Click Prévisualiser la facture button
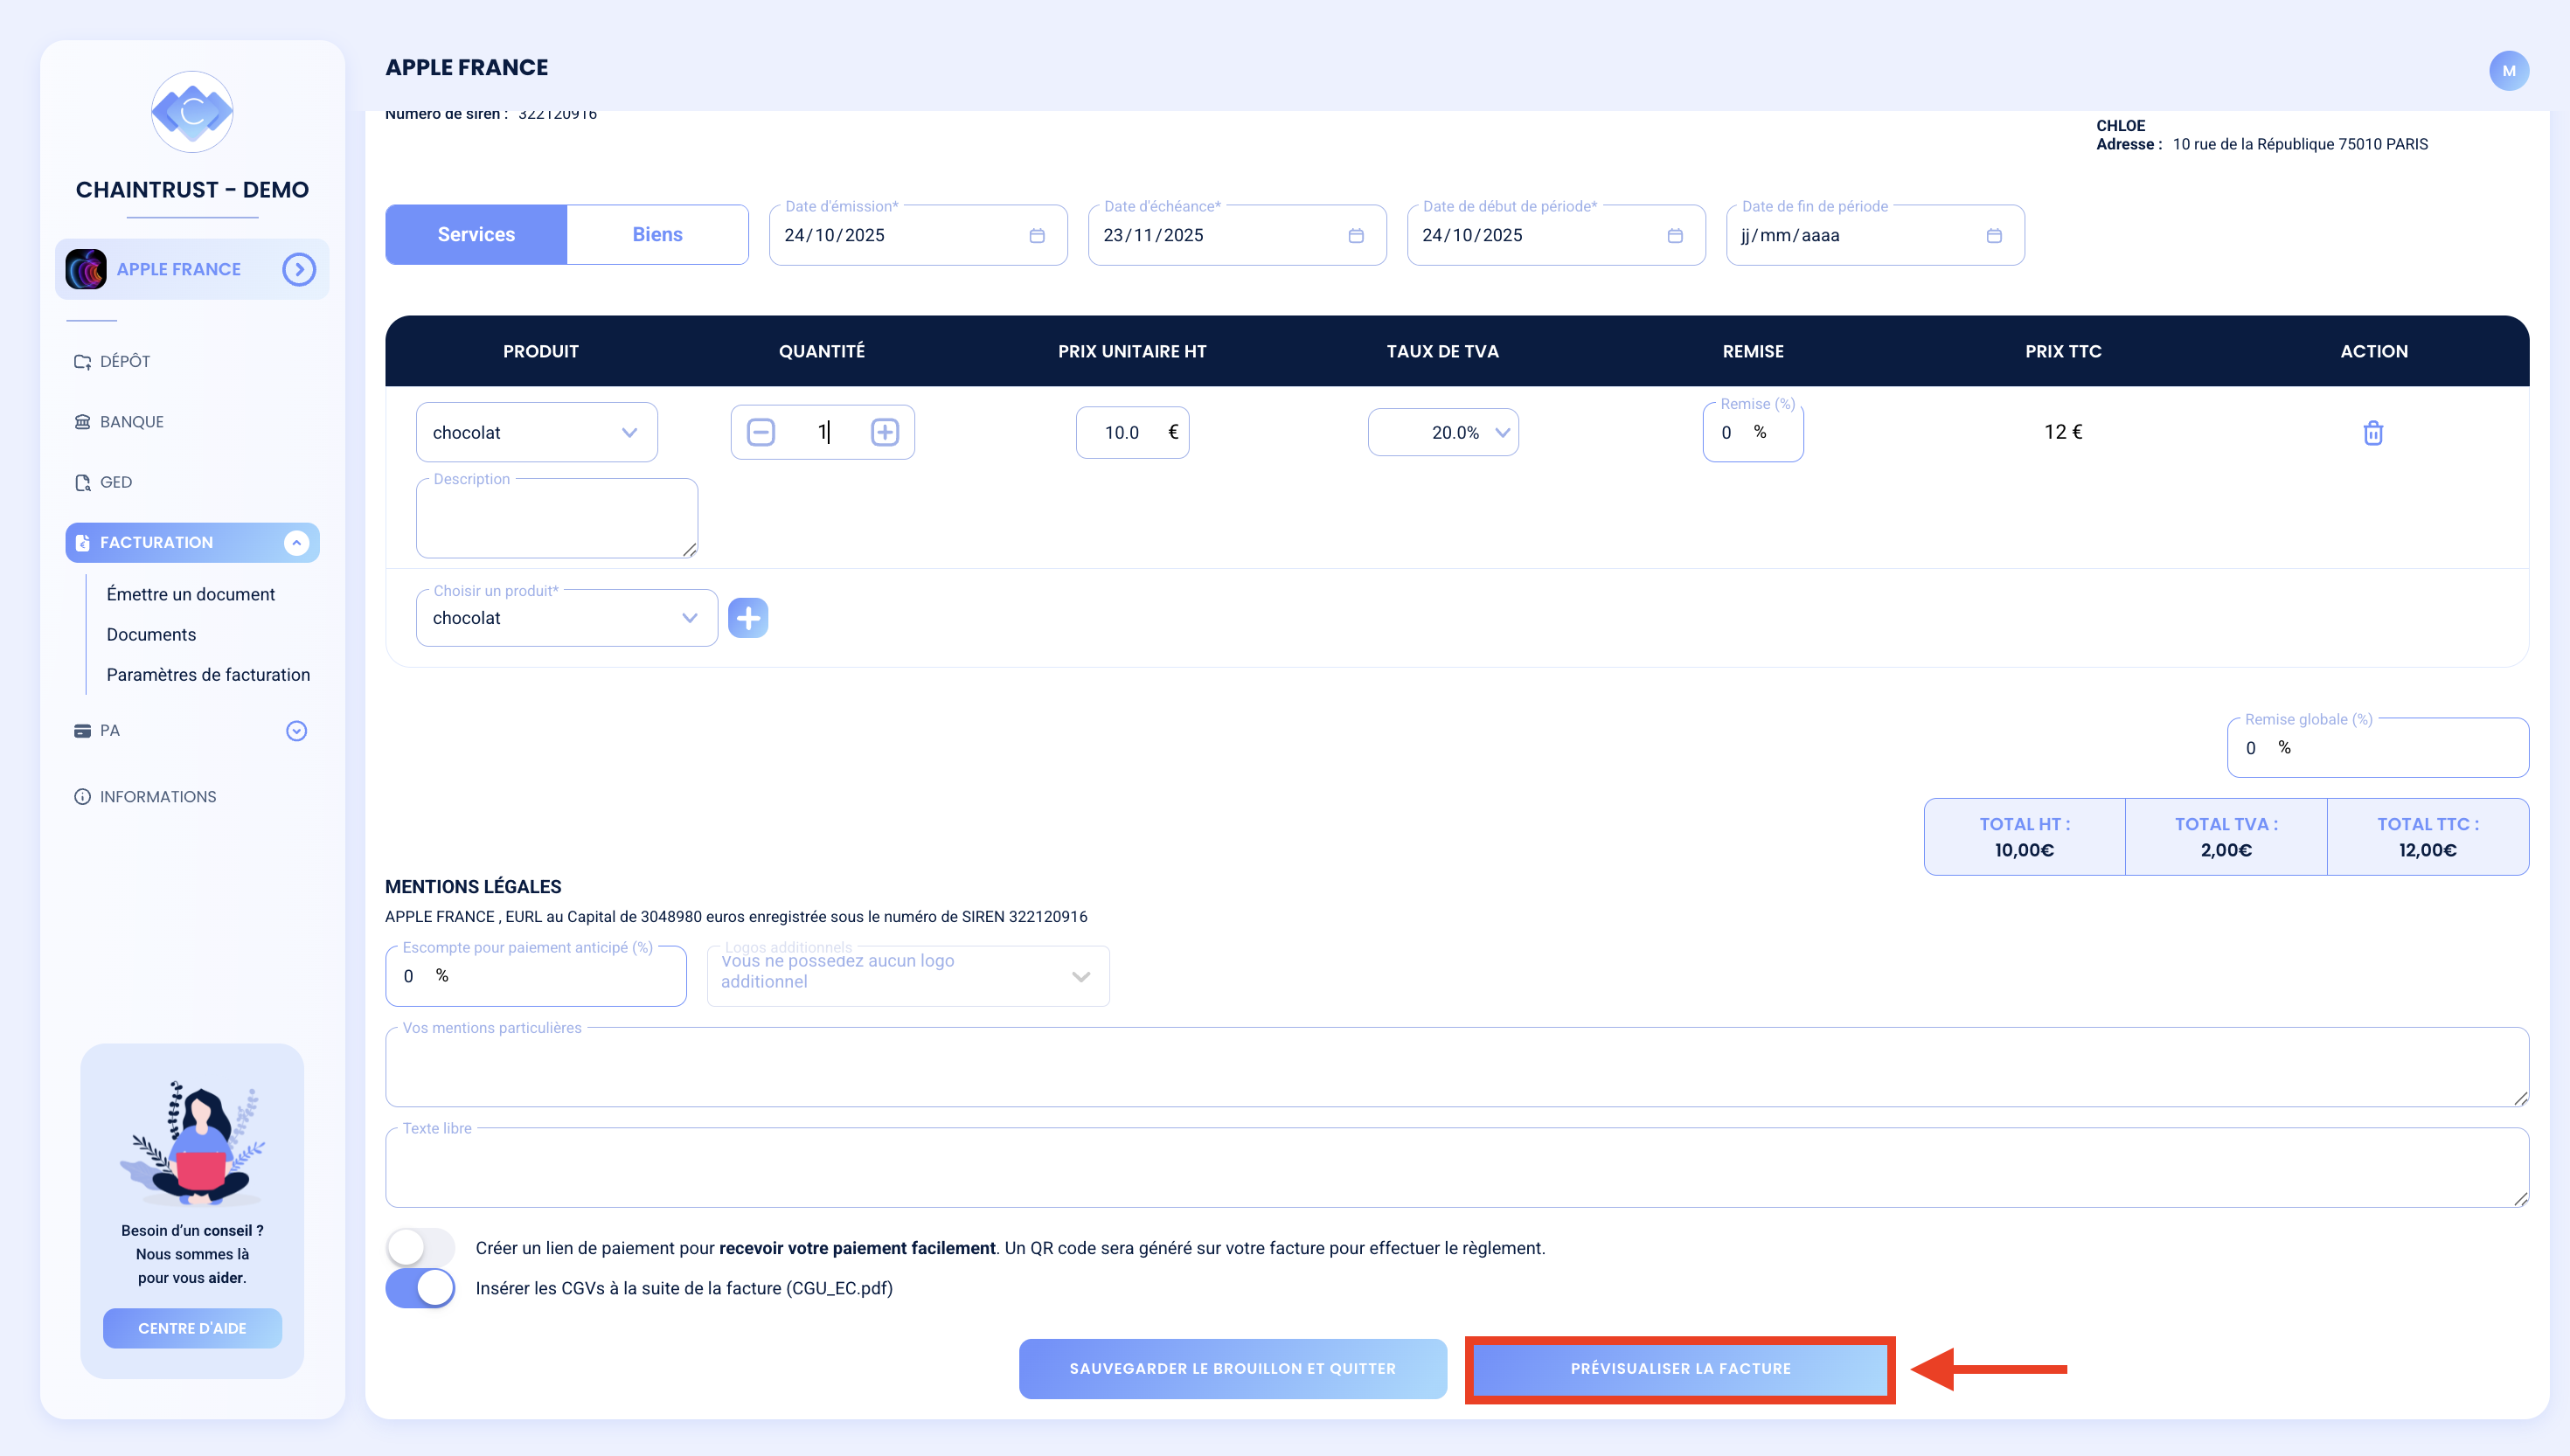This screenshot has width=2570, height=1456. pos(1680,1368)
